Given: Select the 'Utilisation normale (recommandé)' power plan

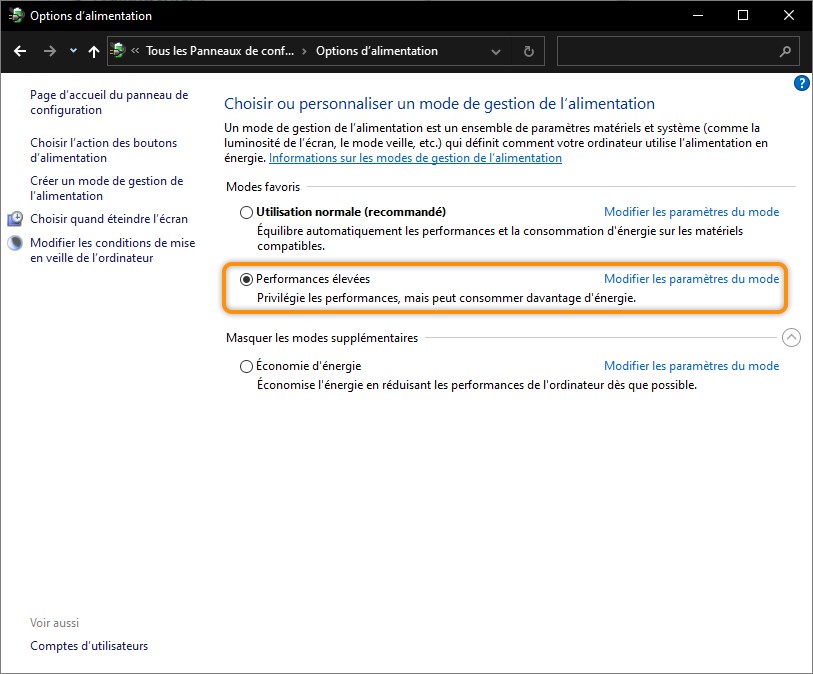Looking at the screenshot, I should point(244,211).
